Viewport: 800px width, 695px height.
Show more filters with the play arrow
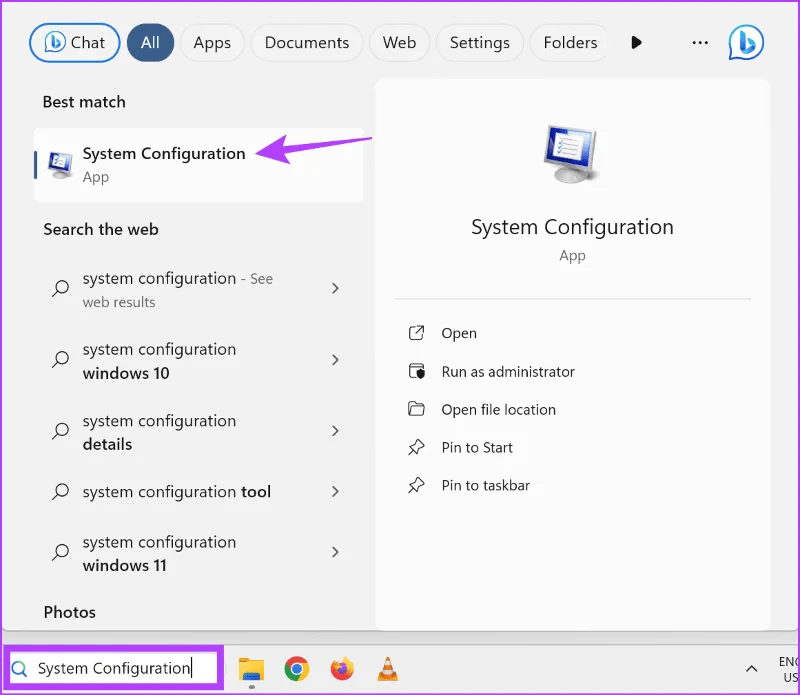636,42
